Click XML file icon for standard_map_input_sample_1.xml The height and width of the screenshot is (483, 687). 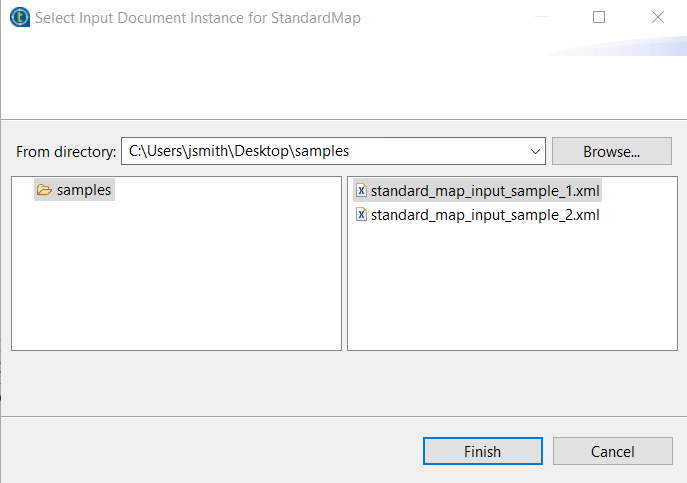coord(361,190)
